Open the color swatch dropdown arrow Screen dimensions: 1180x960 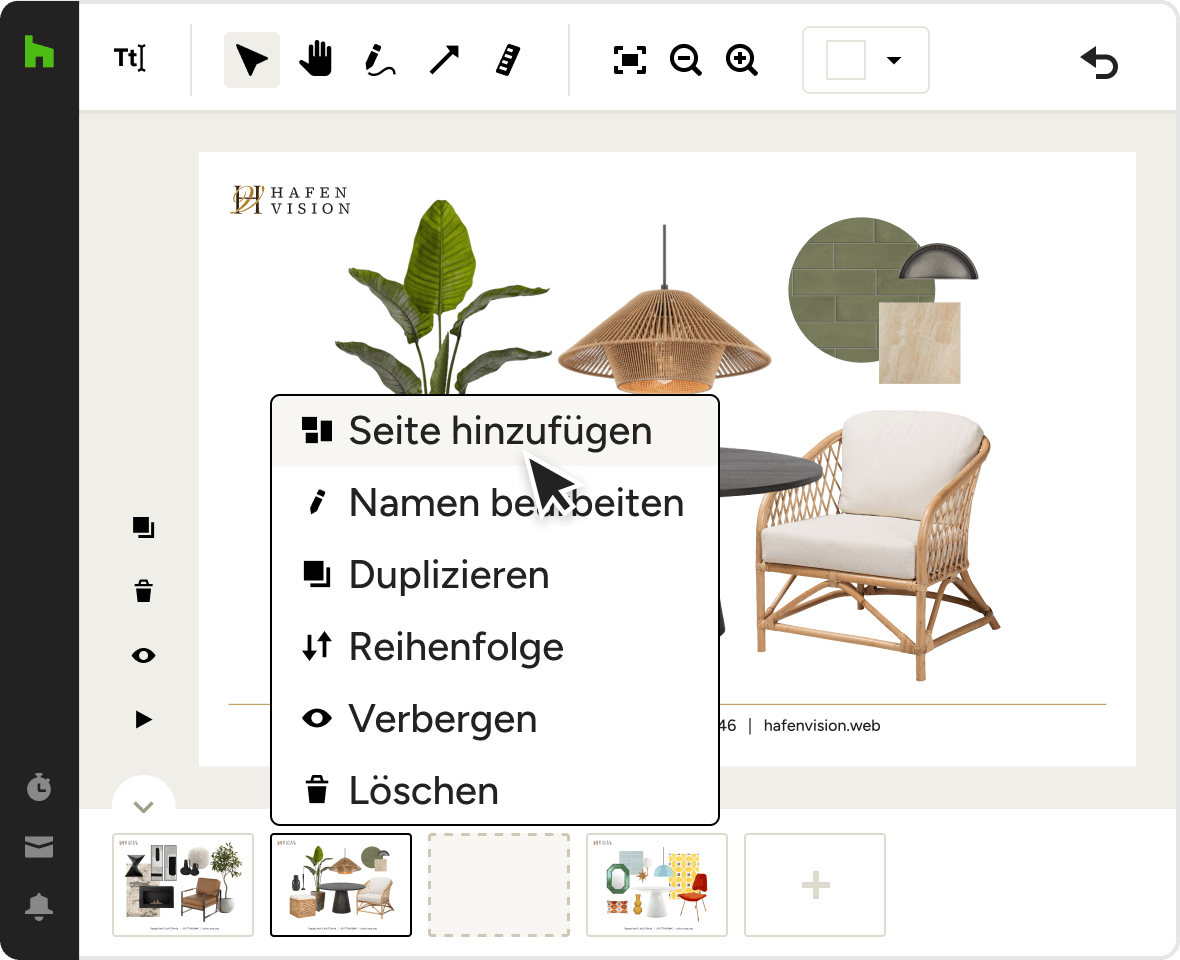[x=893, y=60]
